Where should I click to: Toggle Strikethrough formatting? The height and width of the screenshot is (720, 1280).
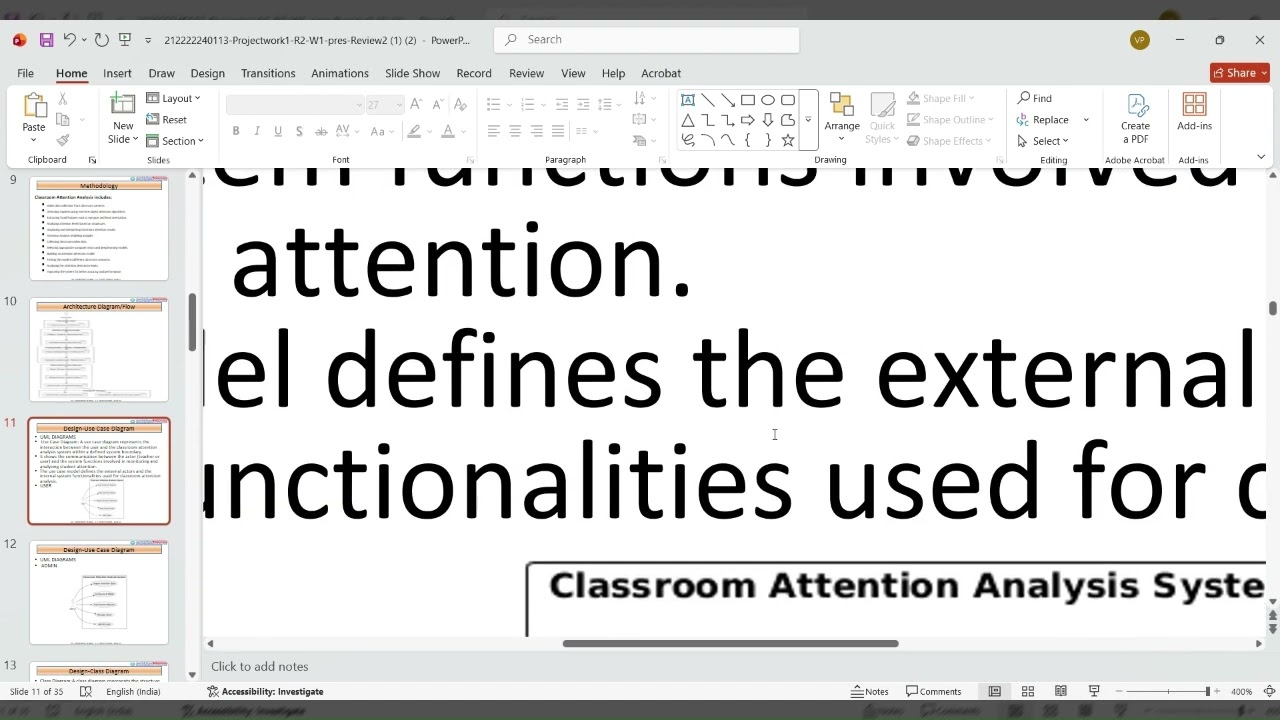321,131
